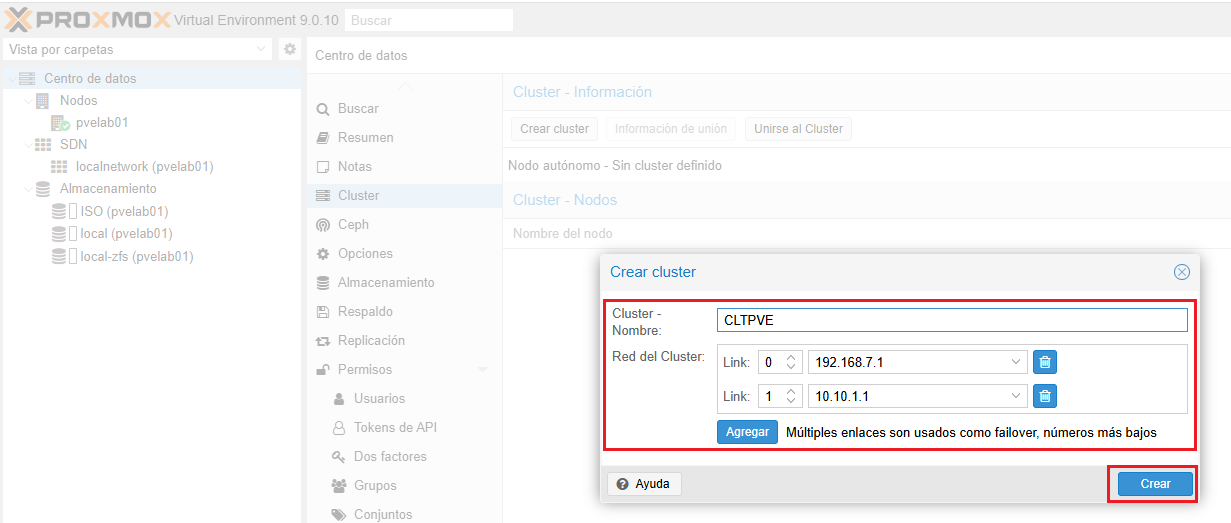Select localnetwork (pvelab01) in tree
The width and height of the screenshot is (1231, 523).
[144, 166]
